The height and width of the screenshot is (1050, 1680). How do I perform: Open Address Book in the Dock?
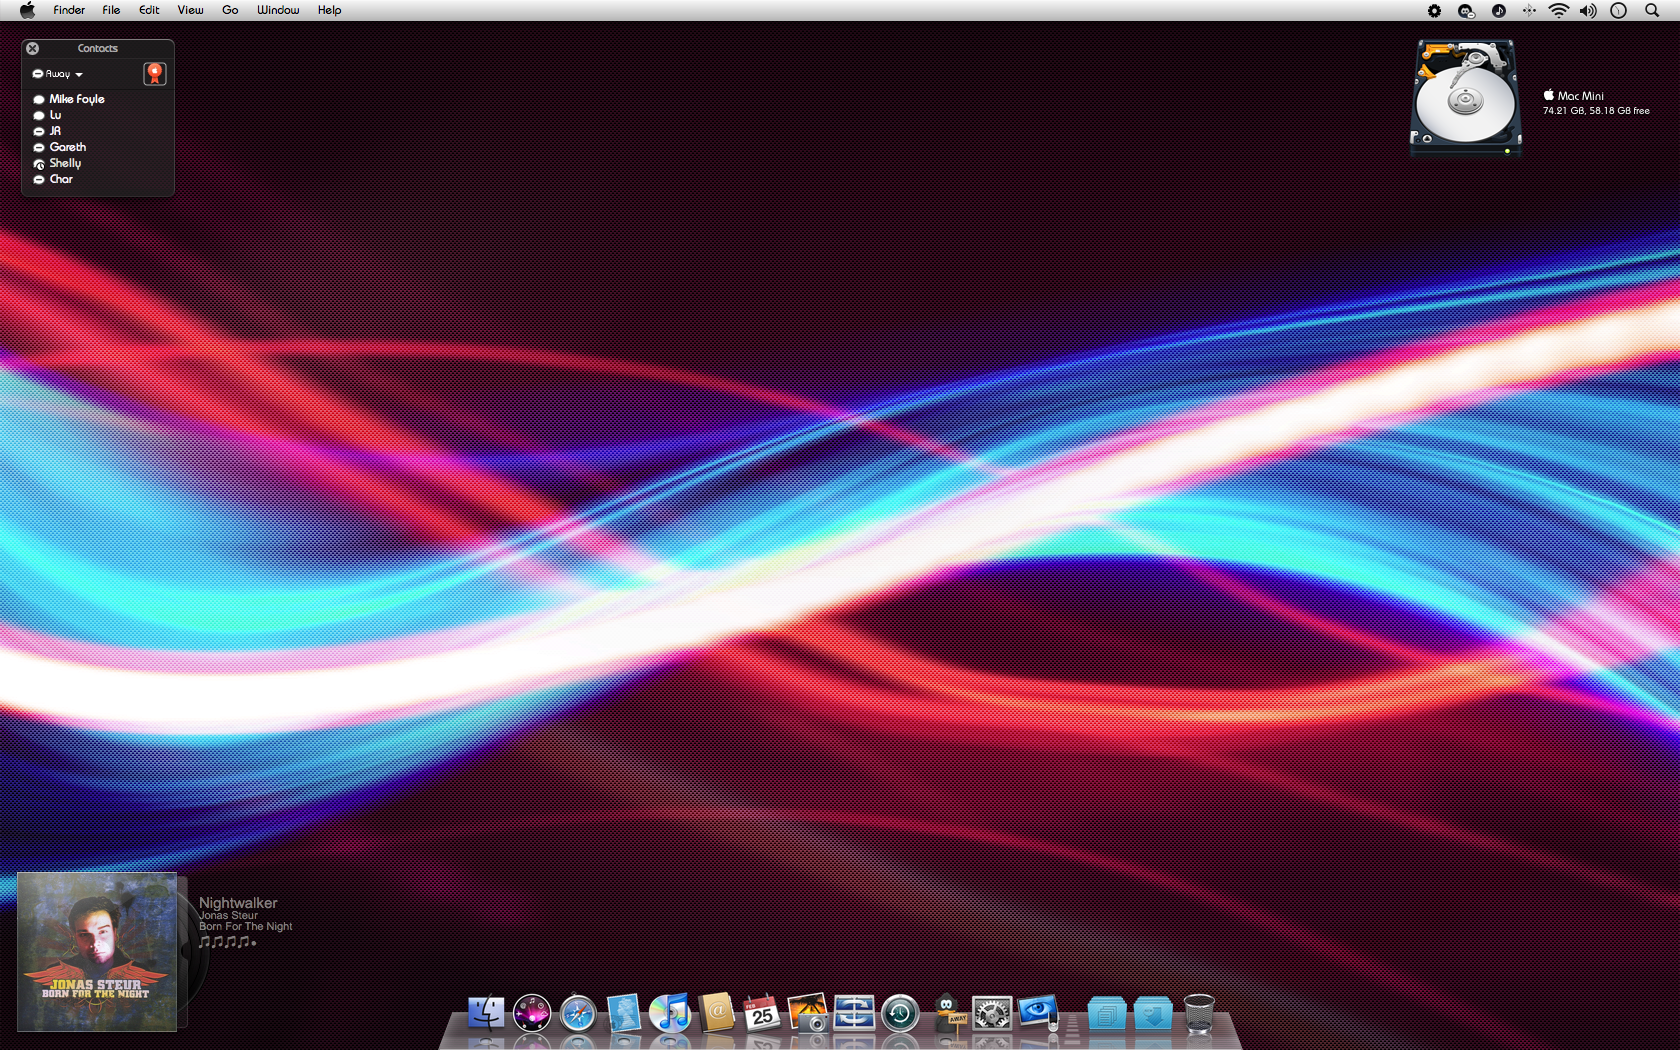click(x=716, y=1013)
